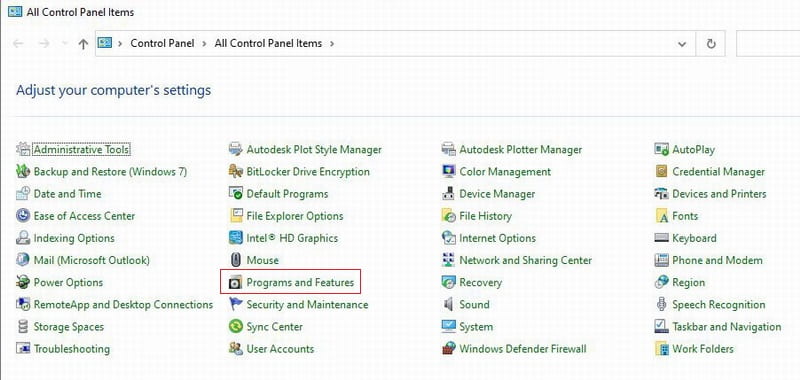Click the forward navigation arrow
This screenshot has height=380, width=800.
44,44
